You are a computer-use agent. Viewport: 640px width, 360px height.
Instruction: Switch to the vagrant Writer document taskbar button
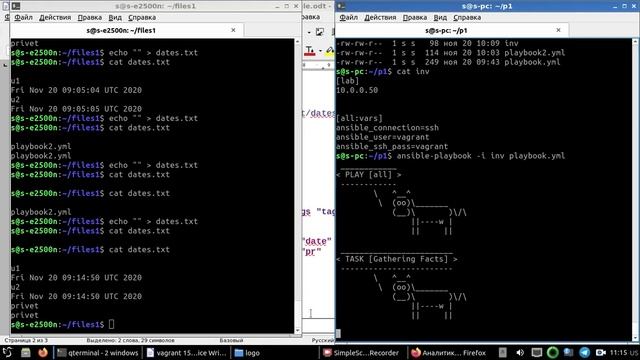click(x=187, y=353)
